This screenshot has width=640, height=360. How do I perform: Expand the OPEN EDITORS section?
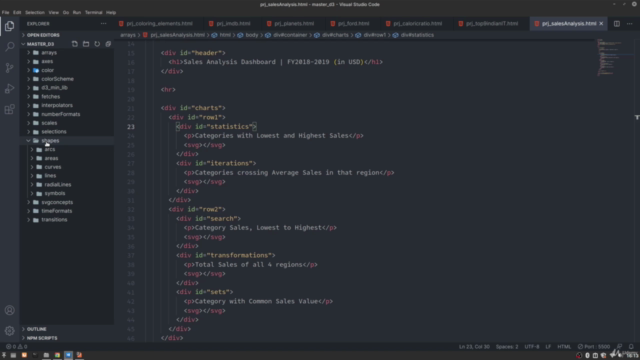(43, 35)
